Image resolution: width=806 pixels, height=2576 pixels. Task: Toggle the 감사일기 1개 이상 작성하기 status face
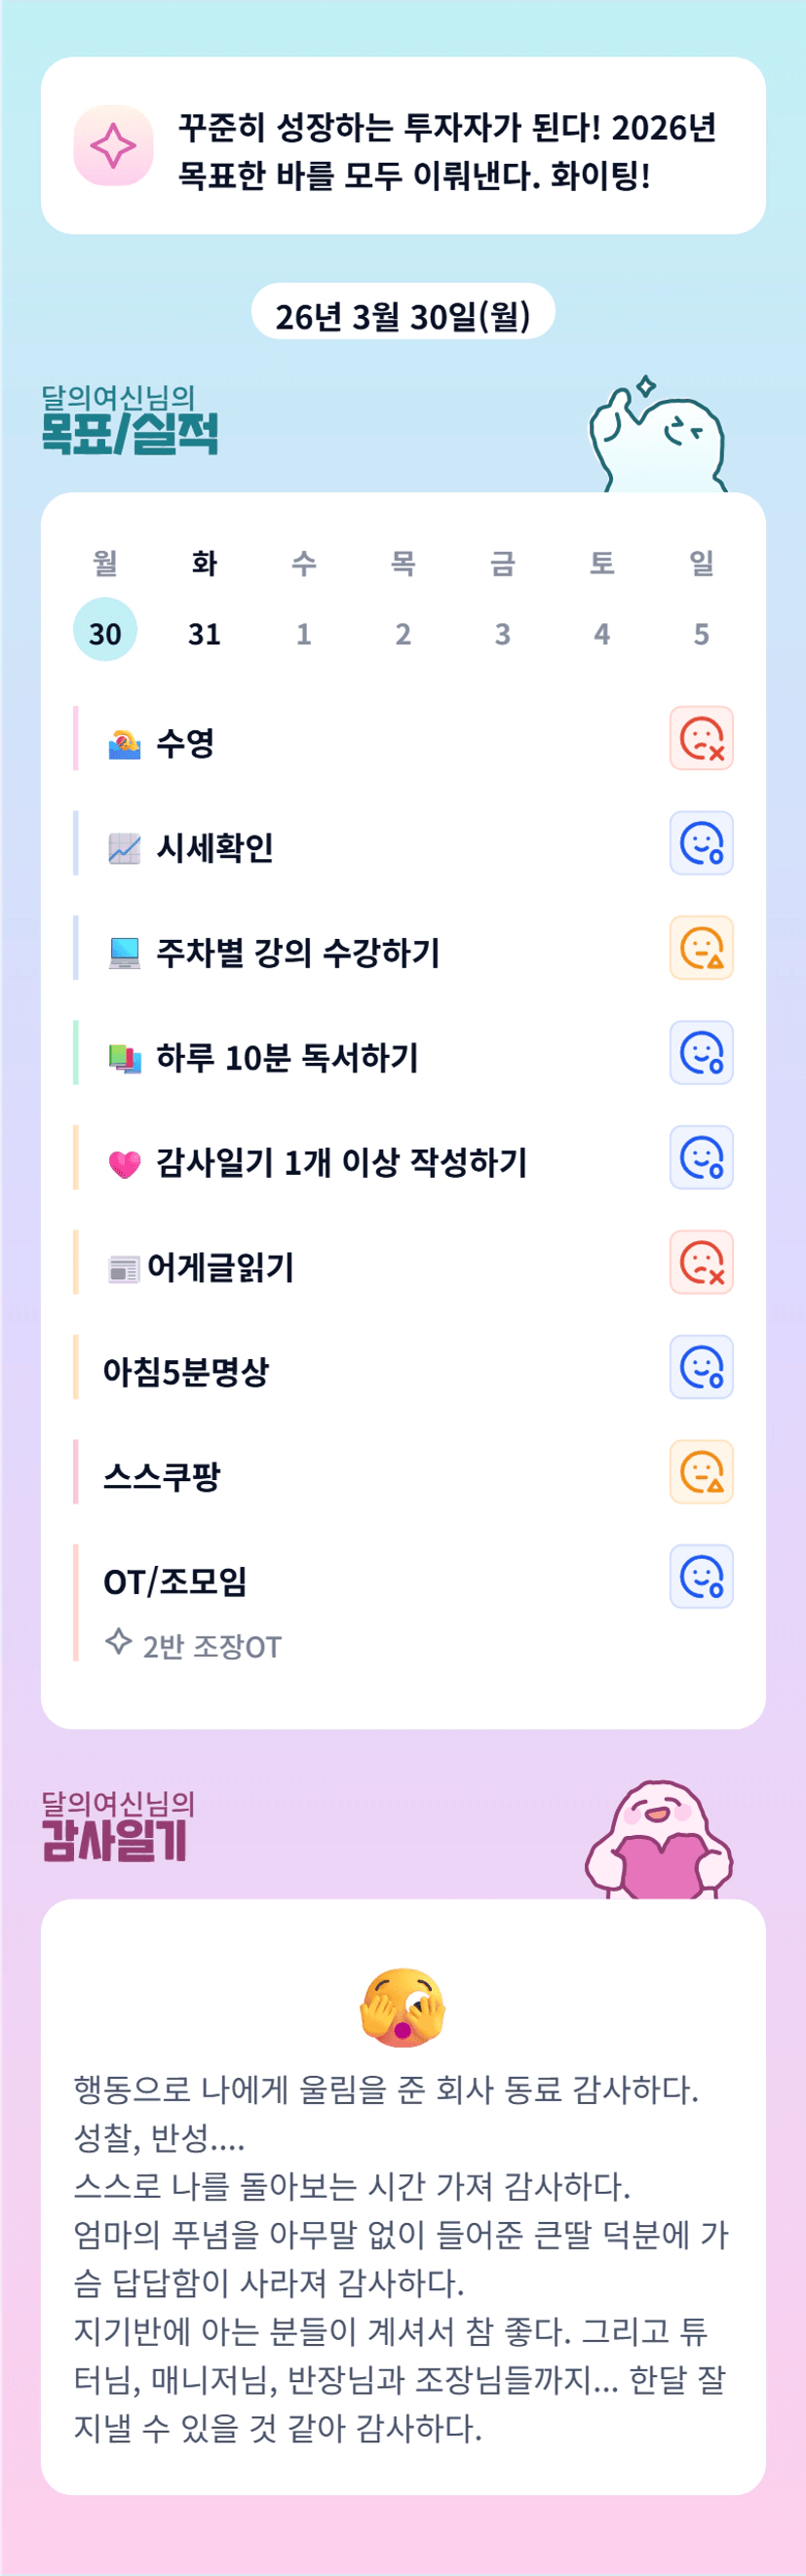click(x=701, y=1157)
